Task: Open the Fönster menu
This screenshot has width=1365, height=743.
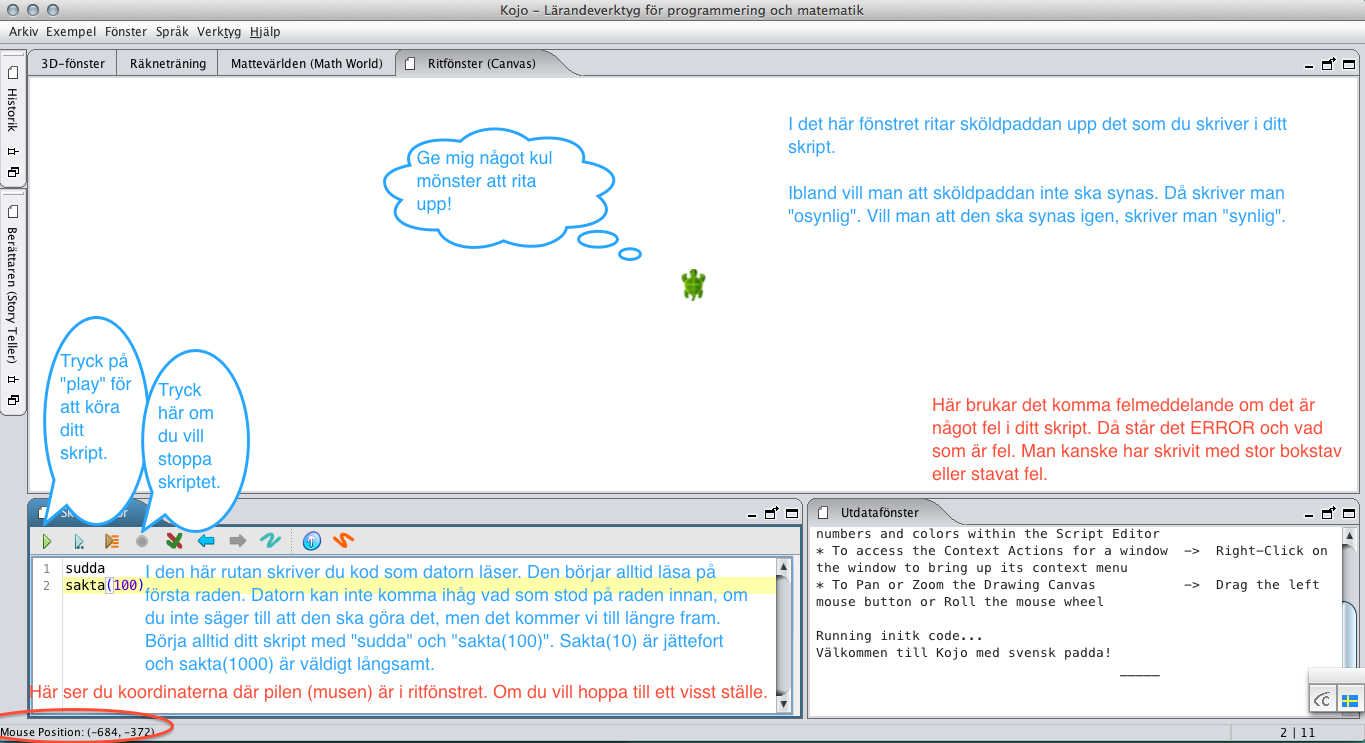Action: [126, 32]
